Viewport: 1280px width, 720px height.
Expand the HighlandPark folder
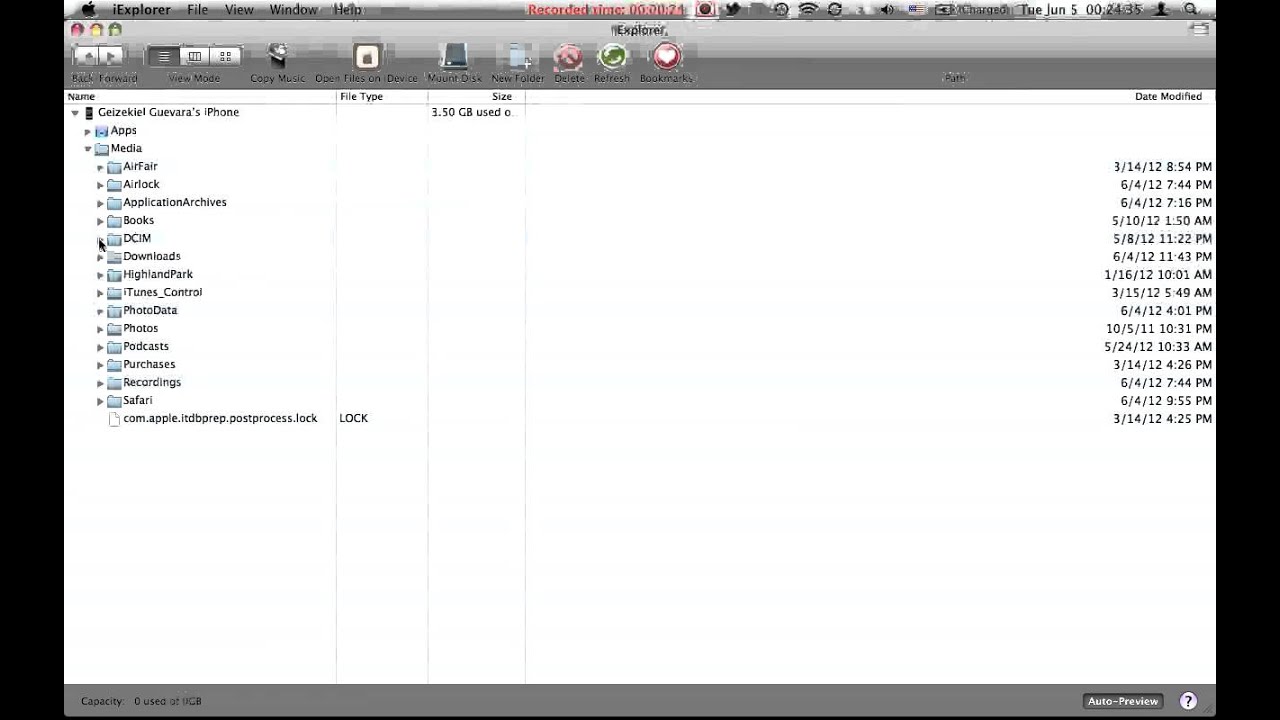[101, 275]
